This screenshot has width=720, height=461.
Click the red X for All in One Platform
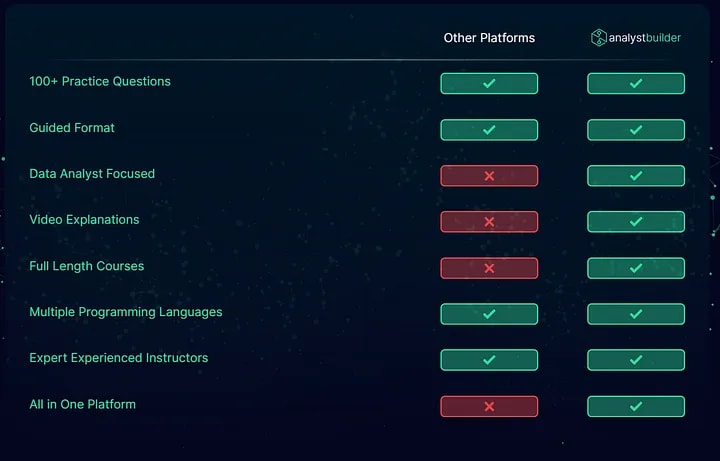pos(489,406)
